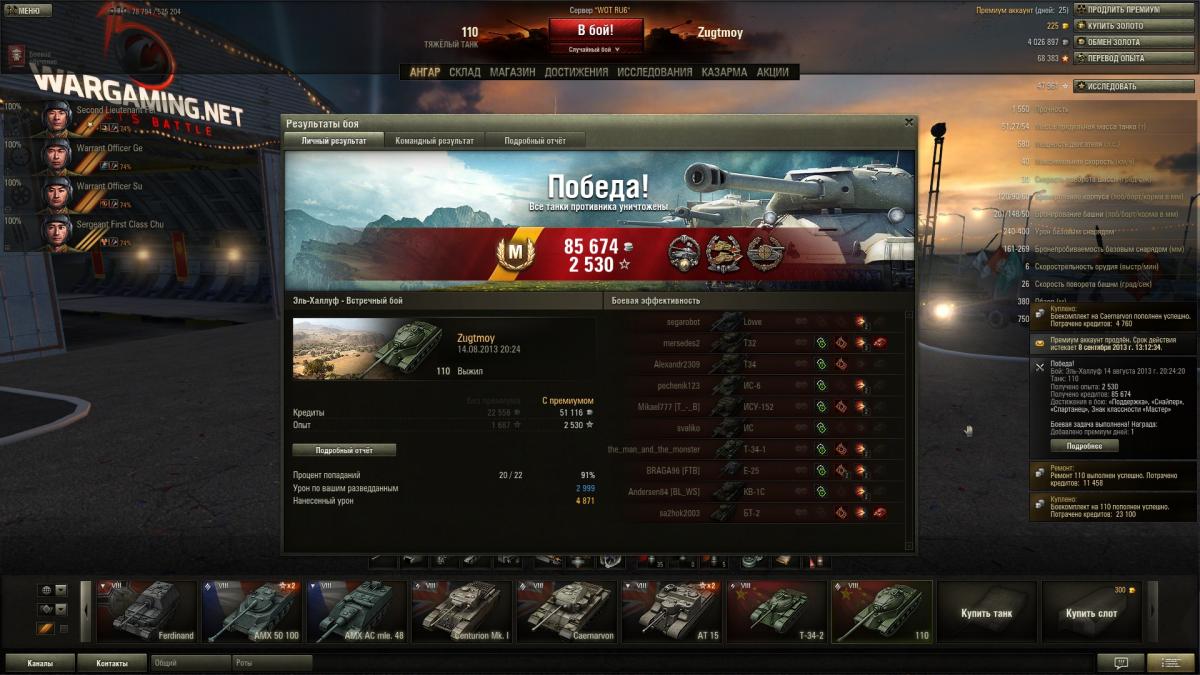The width and height of the screenshot is (1200, 675).
Task: Open the ДОСТИЖЕНИЯ menu section
Action: click(x=576, y=72)
